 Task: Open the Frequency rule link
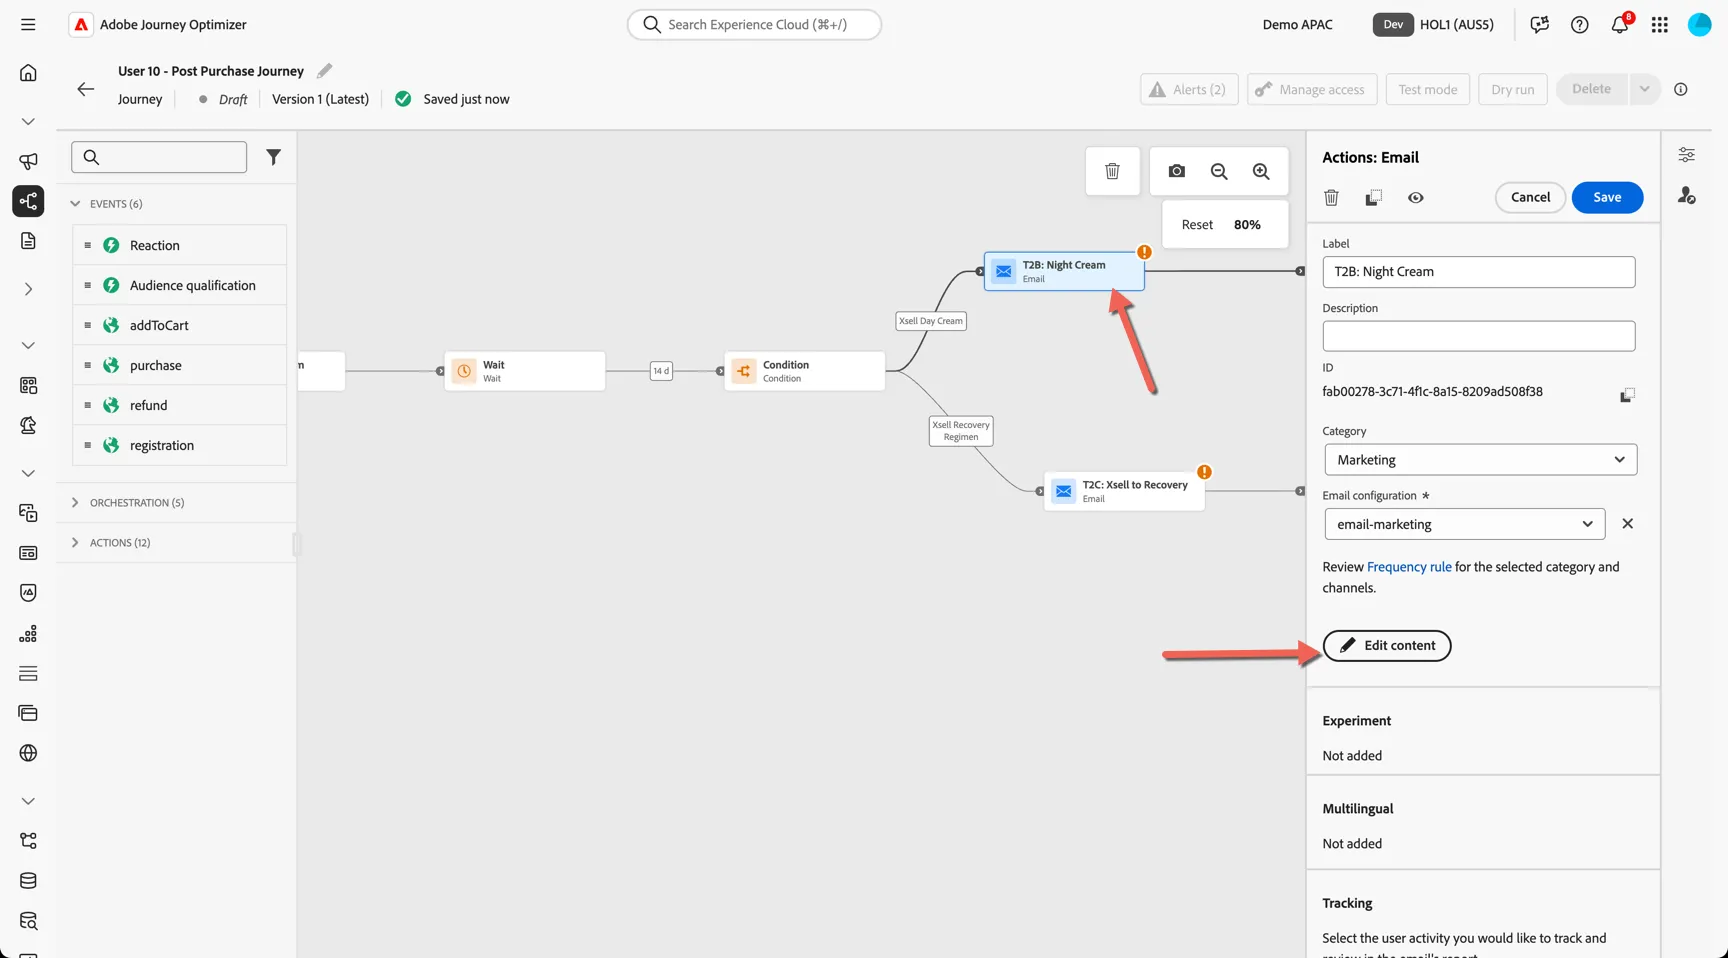[1409, 567]
